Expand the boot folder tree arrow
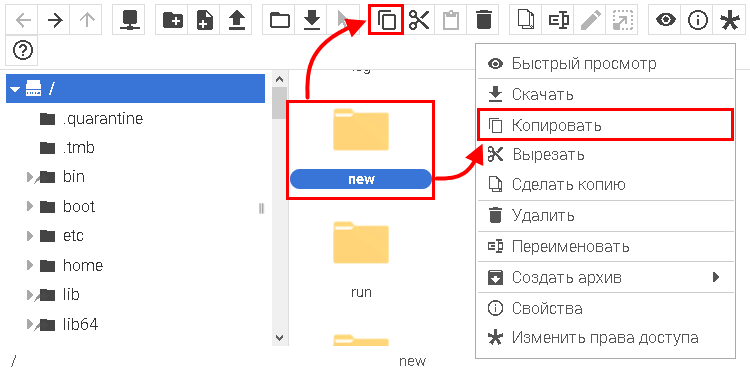Screen dimensions: 750x373 (31, 207)
